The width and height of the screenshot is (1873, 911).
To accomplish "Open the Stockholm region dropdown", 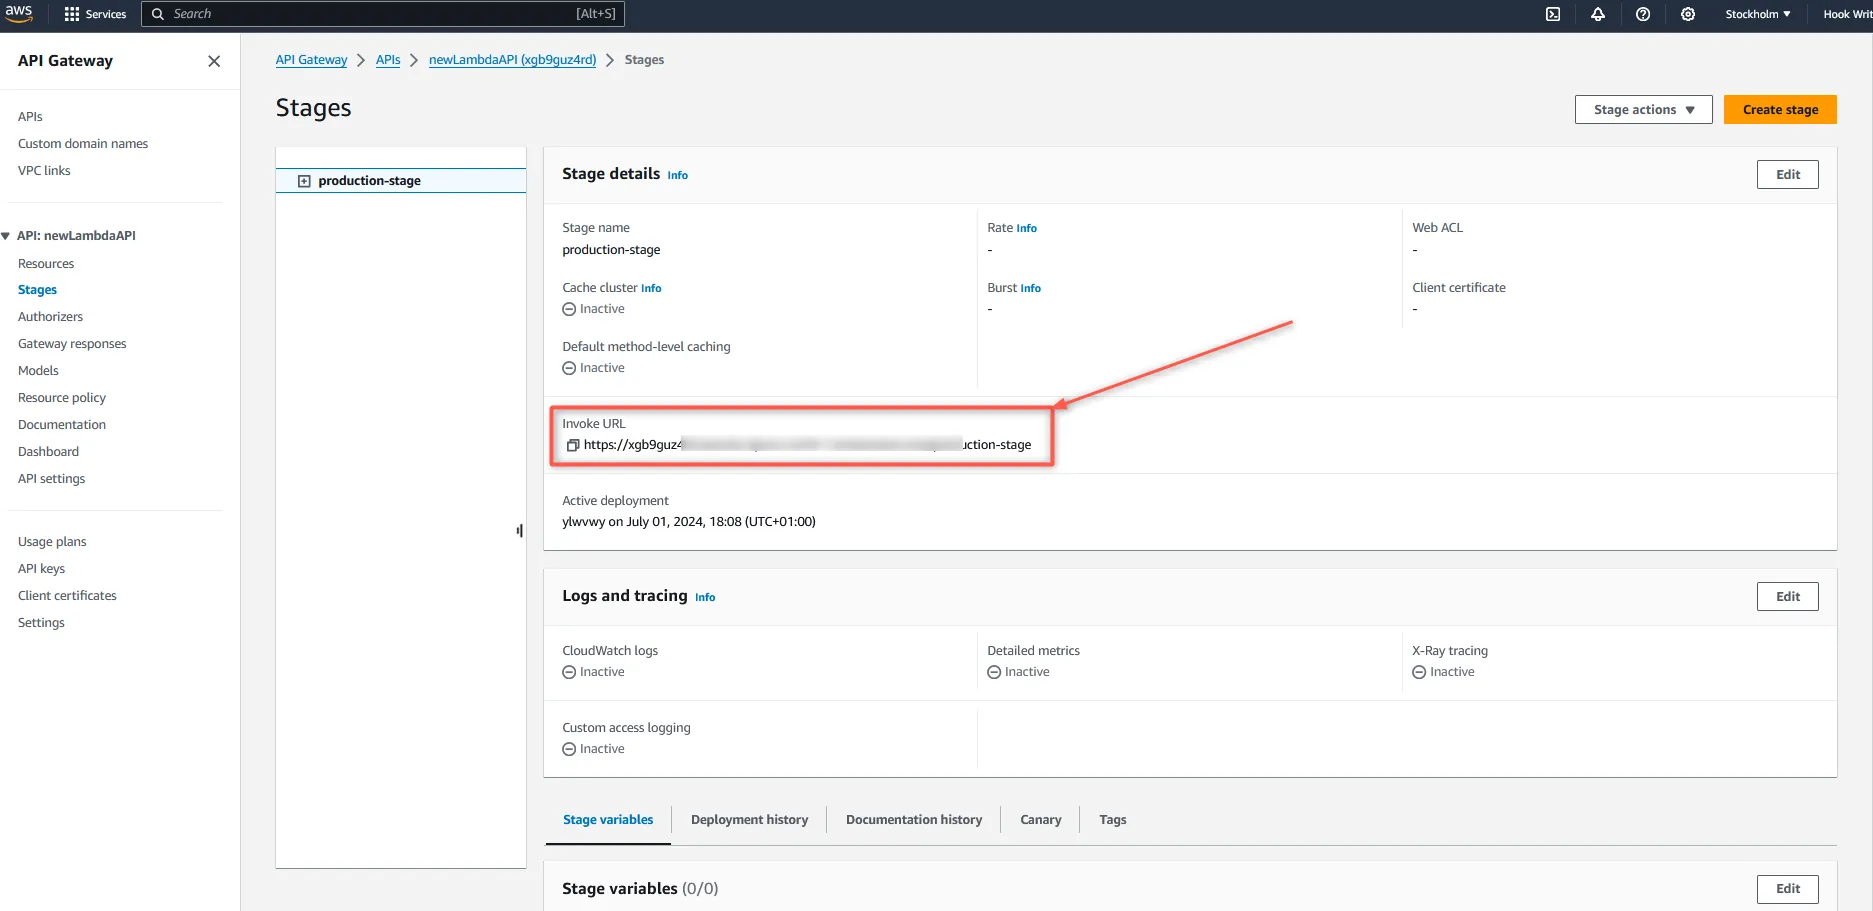I will coord(1758,14).
